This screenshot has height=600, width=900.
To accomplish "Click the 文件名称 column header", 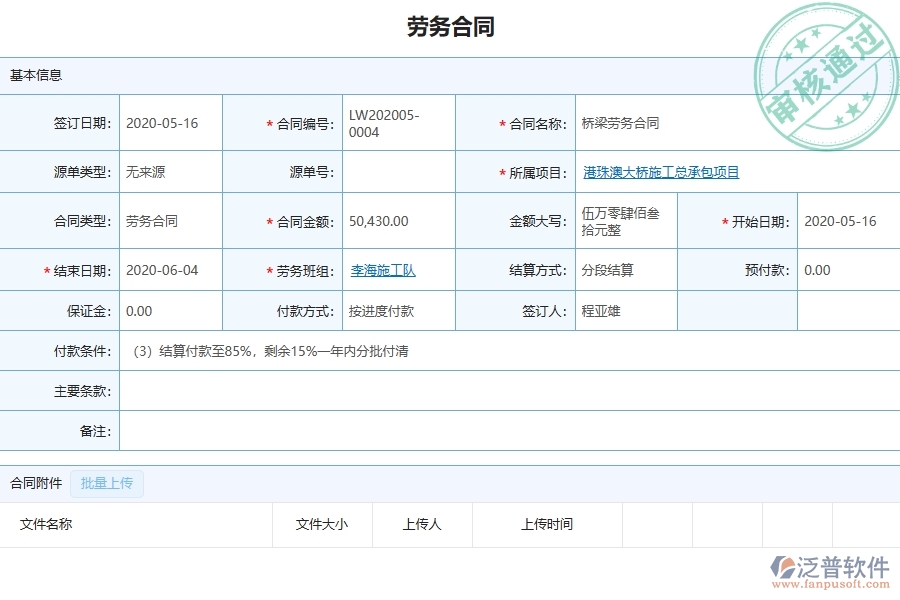I will coord(48,524).
